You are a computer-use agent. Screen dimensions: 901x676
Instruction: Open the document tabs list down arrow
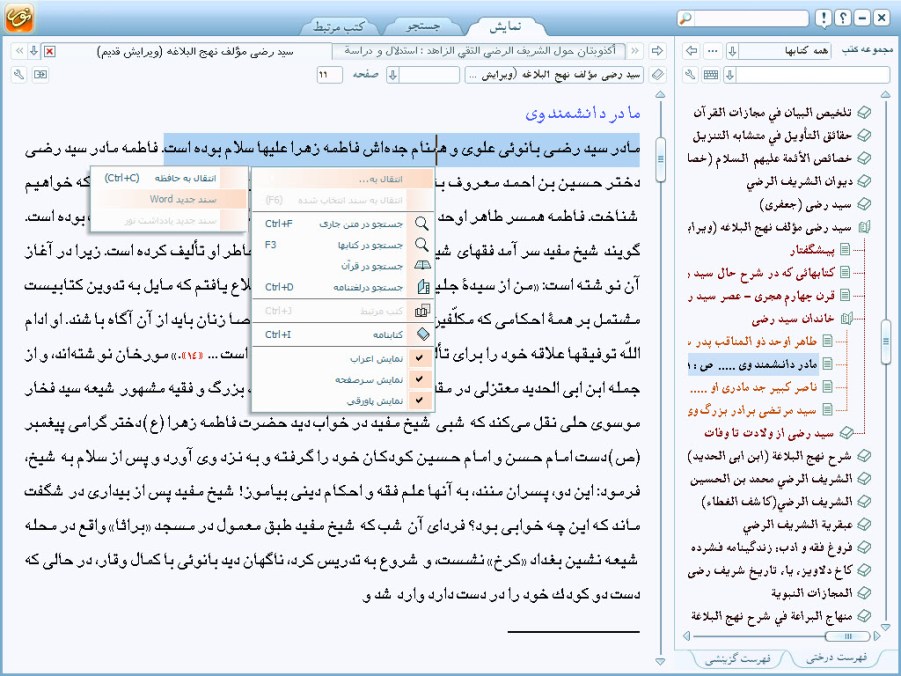pos(34,51)
